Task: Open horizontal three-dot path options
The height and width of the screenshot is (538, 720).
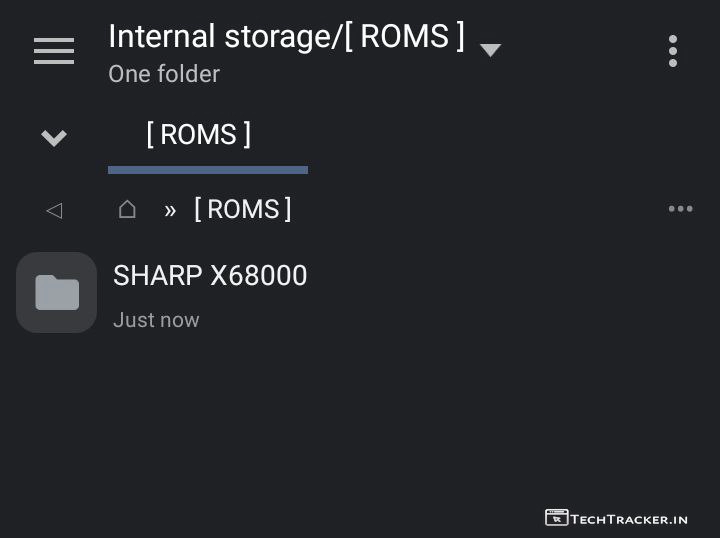Action: coord(680,209)
